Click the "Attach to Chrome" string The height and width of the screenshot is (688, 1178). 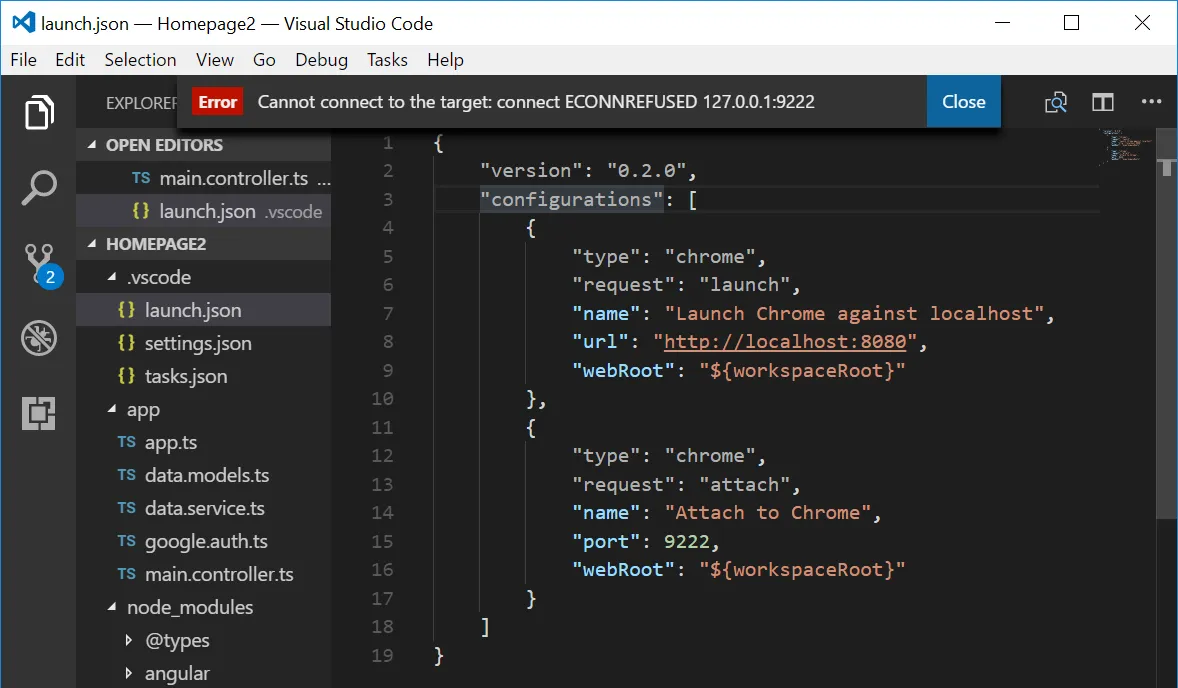pyautogui.click(x=768, y=513)
